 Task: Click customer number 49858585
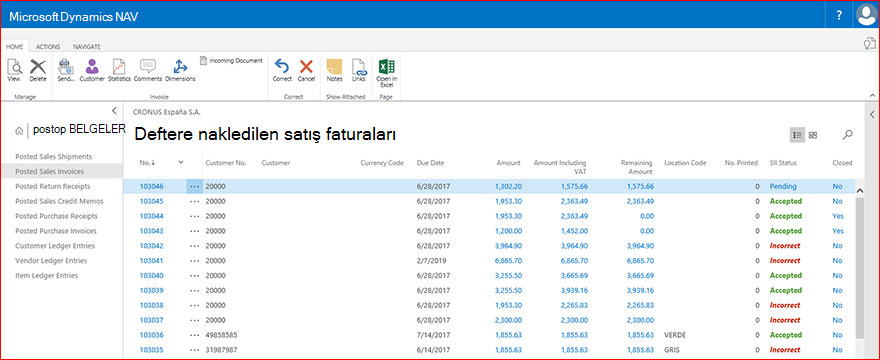221,335
